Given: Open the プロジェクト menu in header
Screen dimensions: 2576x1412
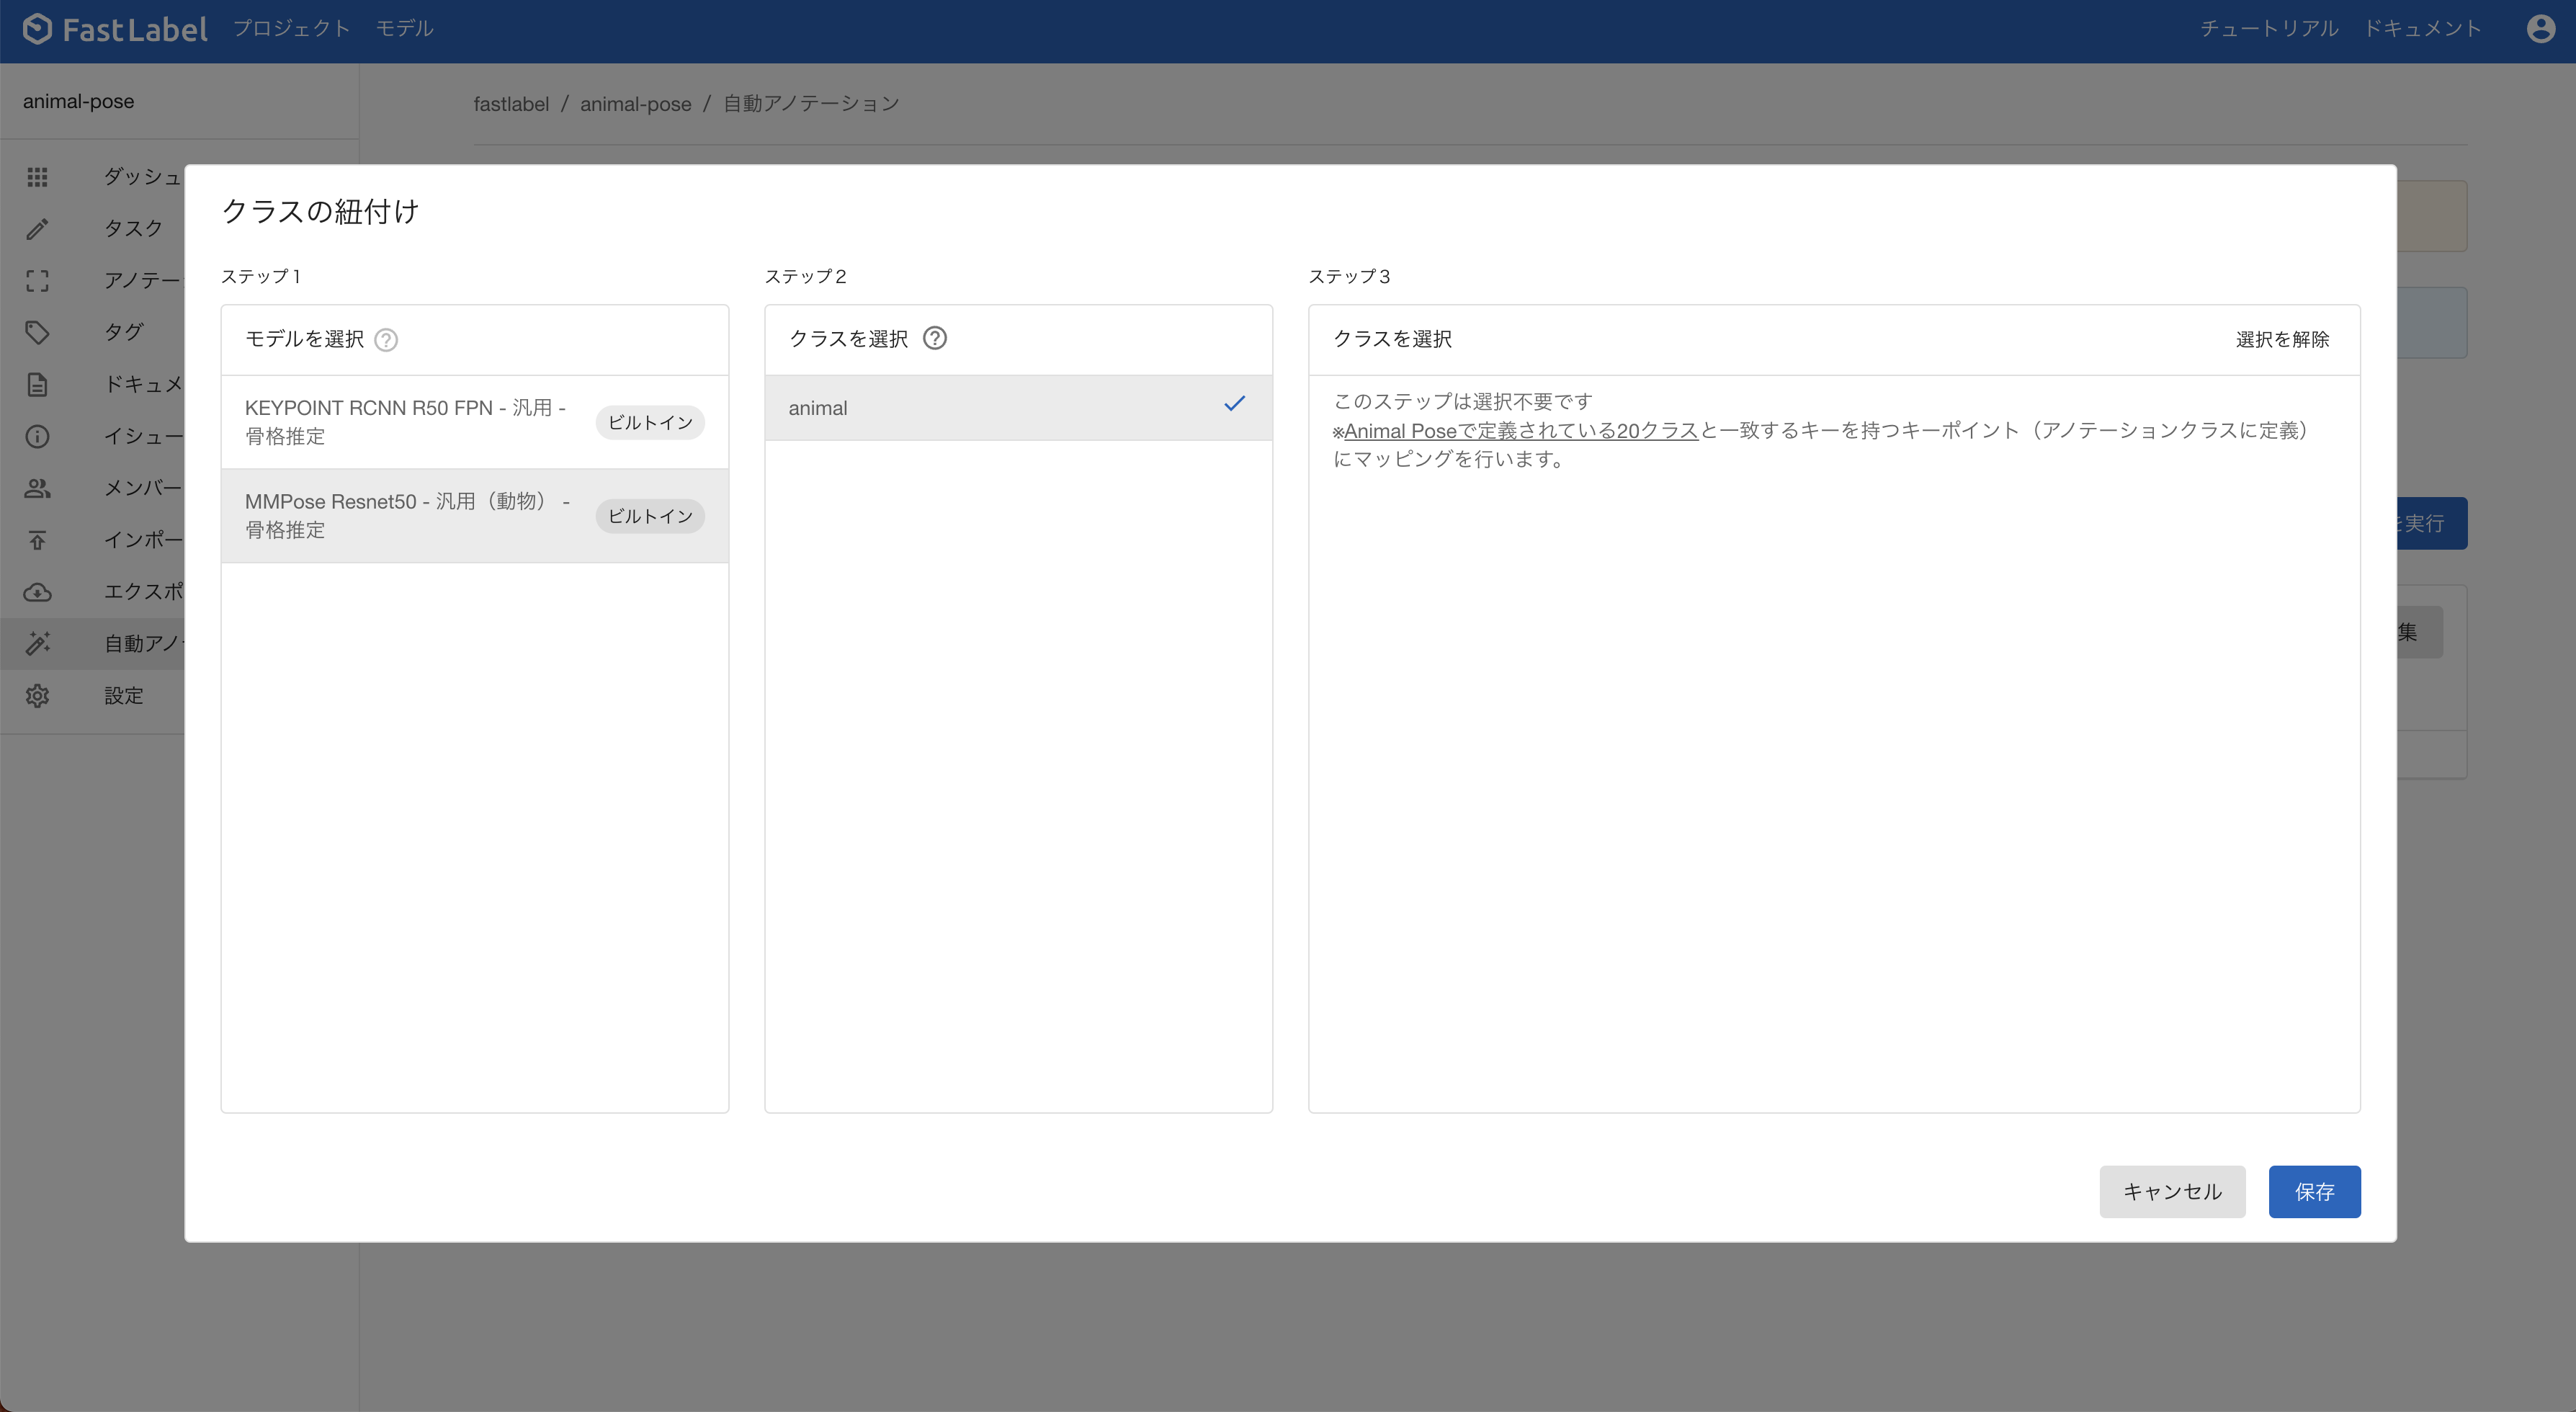Looking at the screenshot, I should tap(291, 29).
